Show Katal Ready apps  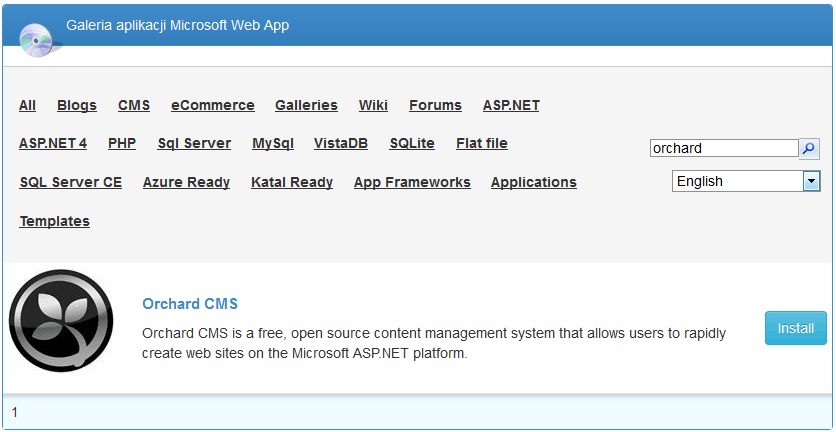point(292,182)
